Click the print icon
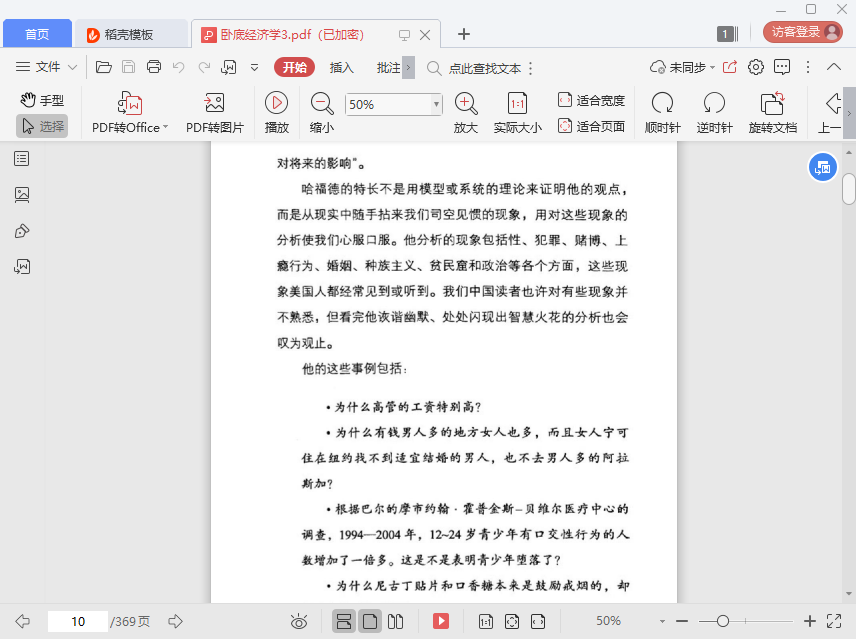The image size is (856, 639). 154,67
